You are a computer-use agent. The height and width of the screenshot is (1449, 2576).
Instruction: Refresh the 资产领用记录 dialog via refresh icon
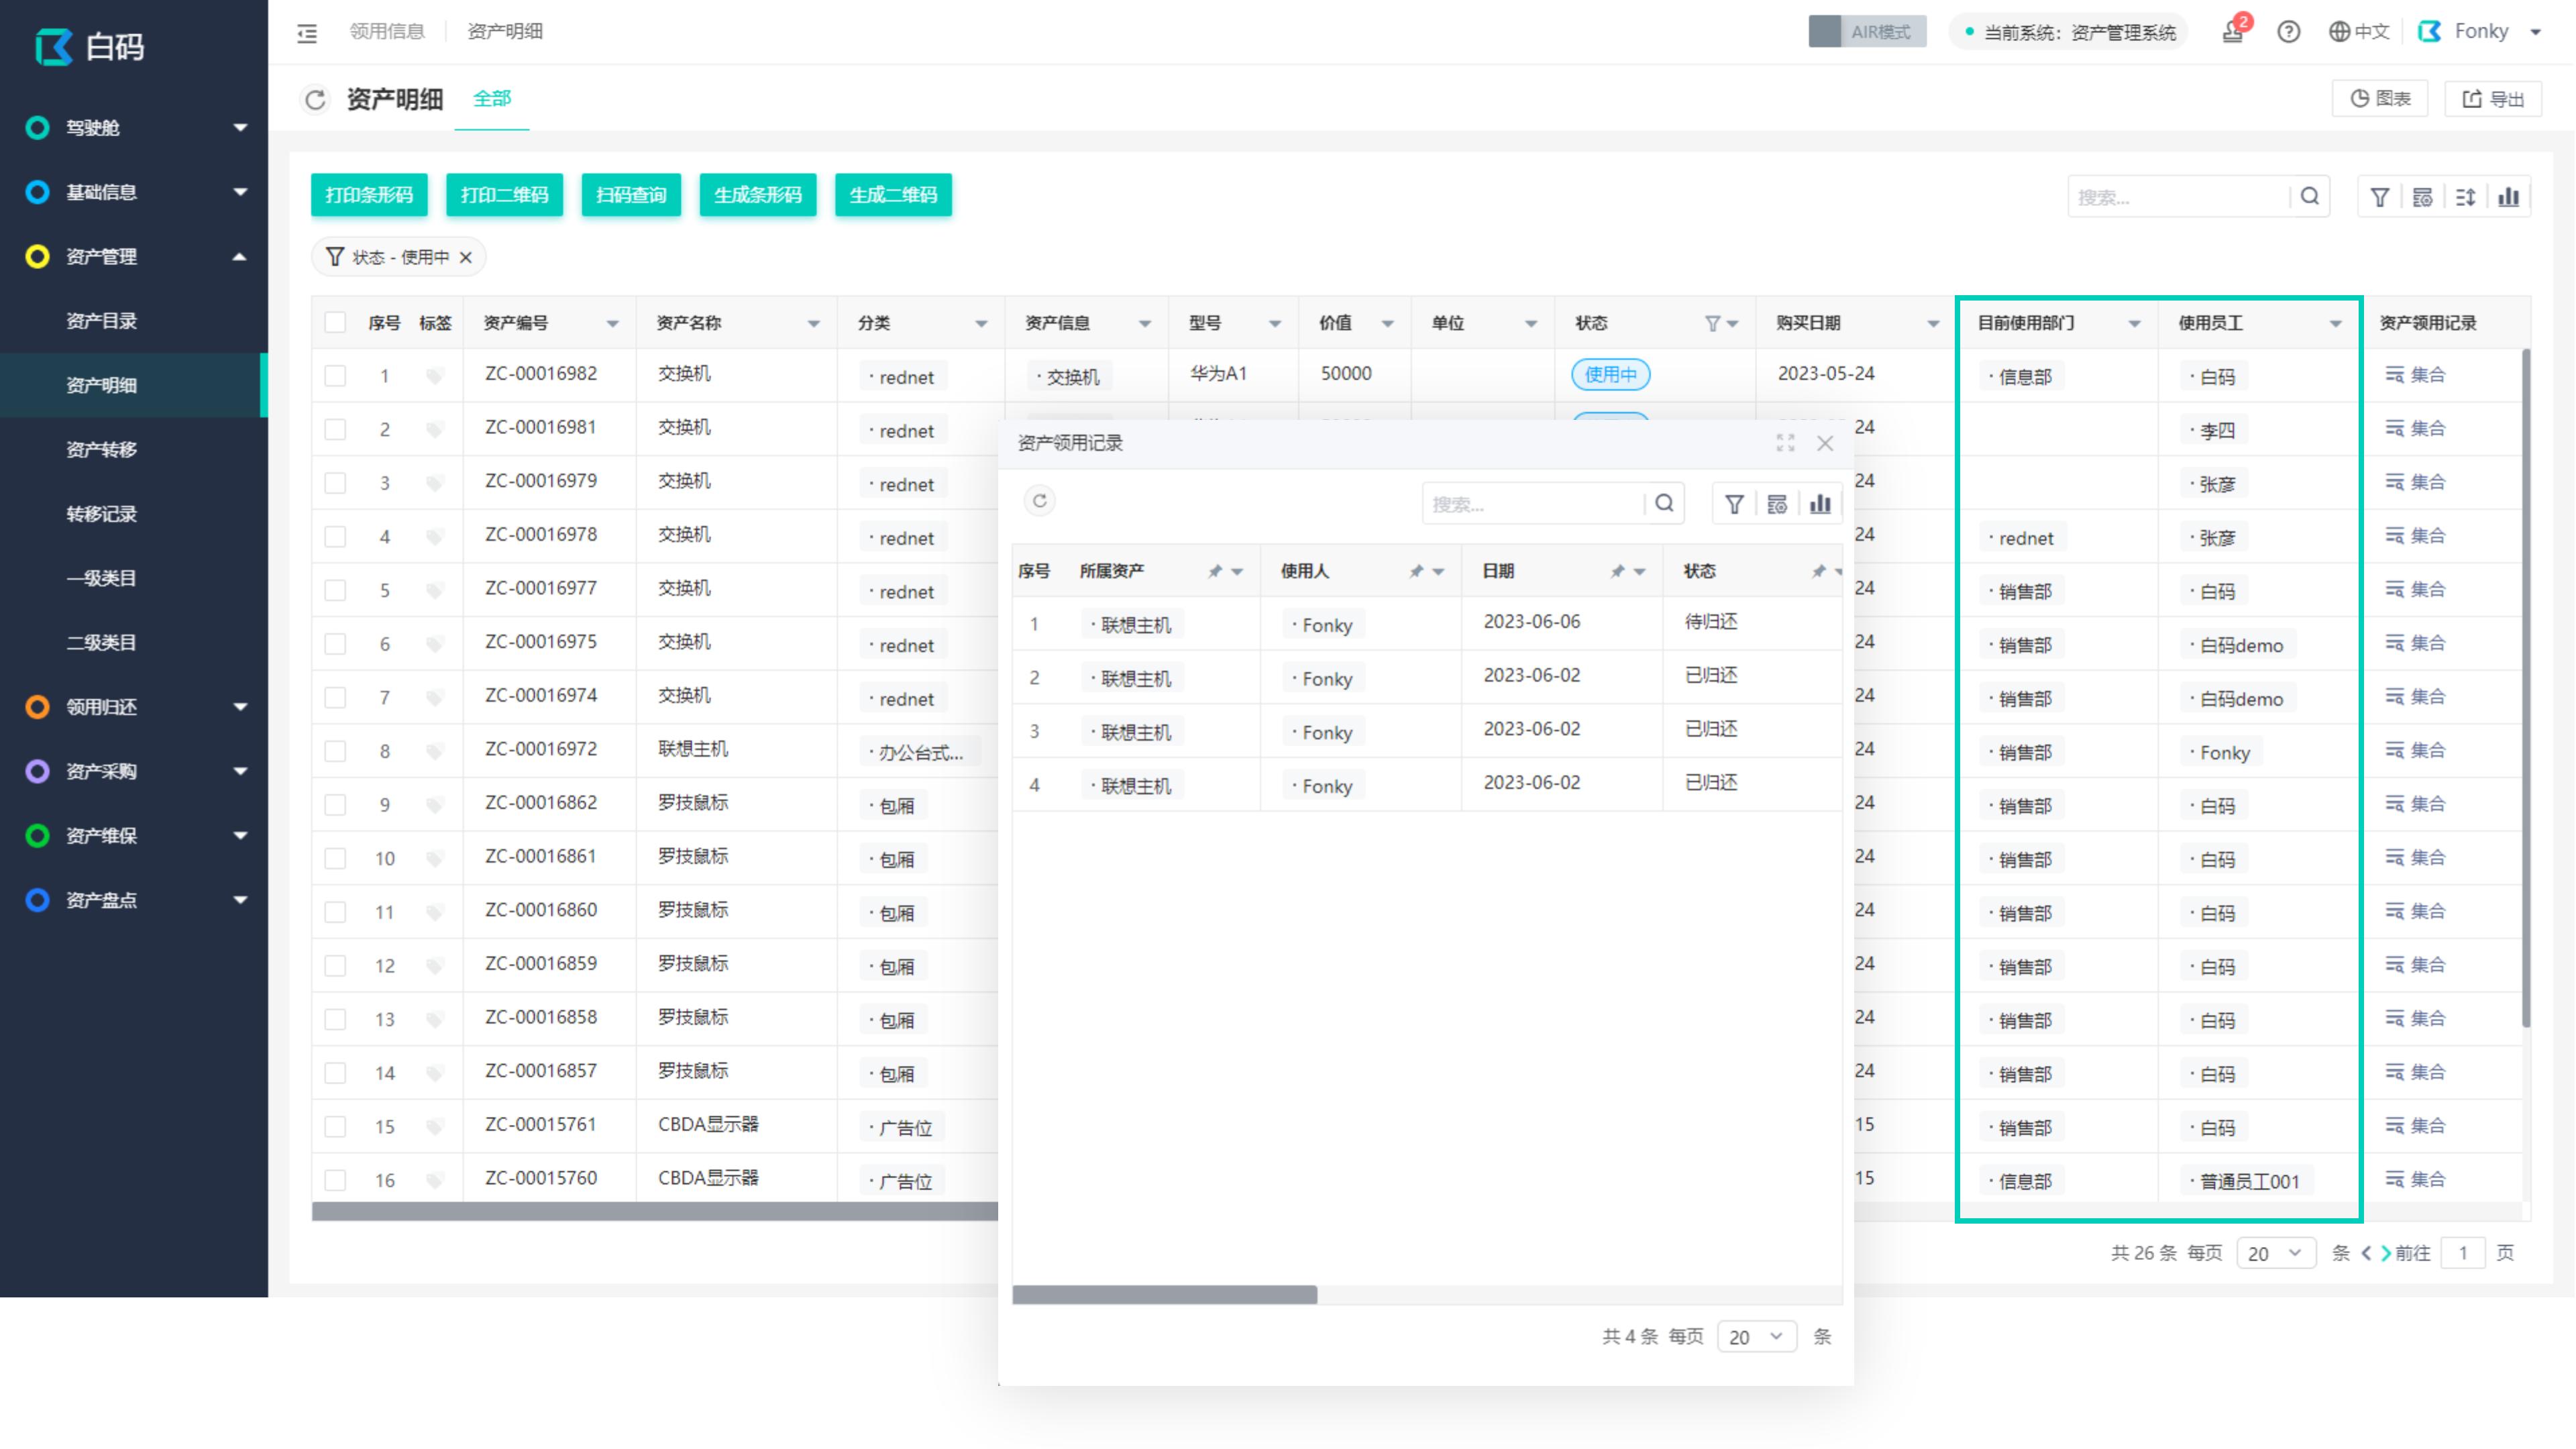click(1040, 501)
